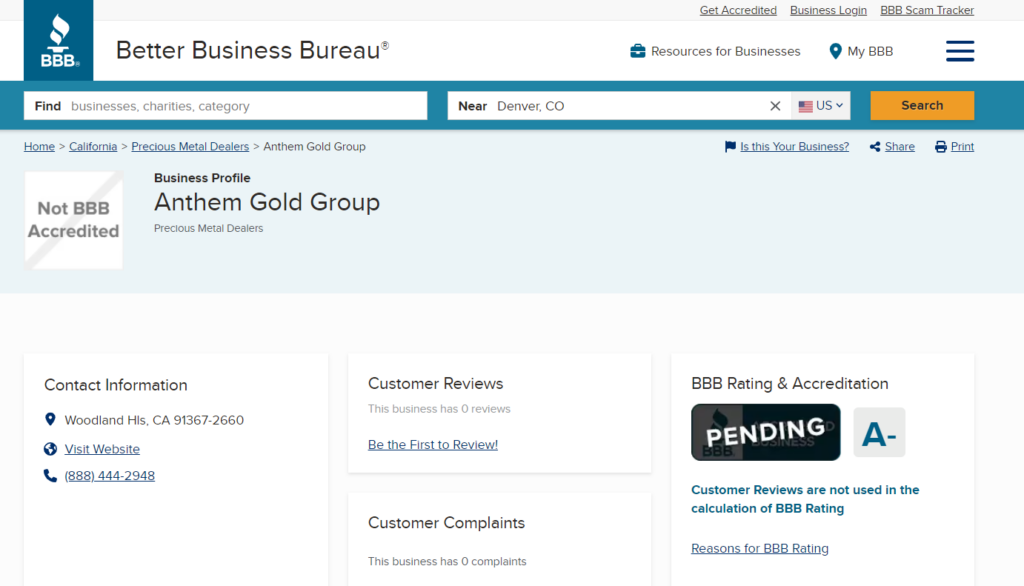
Task: Go to the California breadcrumb
Action: 93,146
